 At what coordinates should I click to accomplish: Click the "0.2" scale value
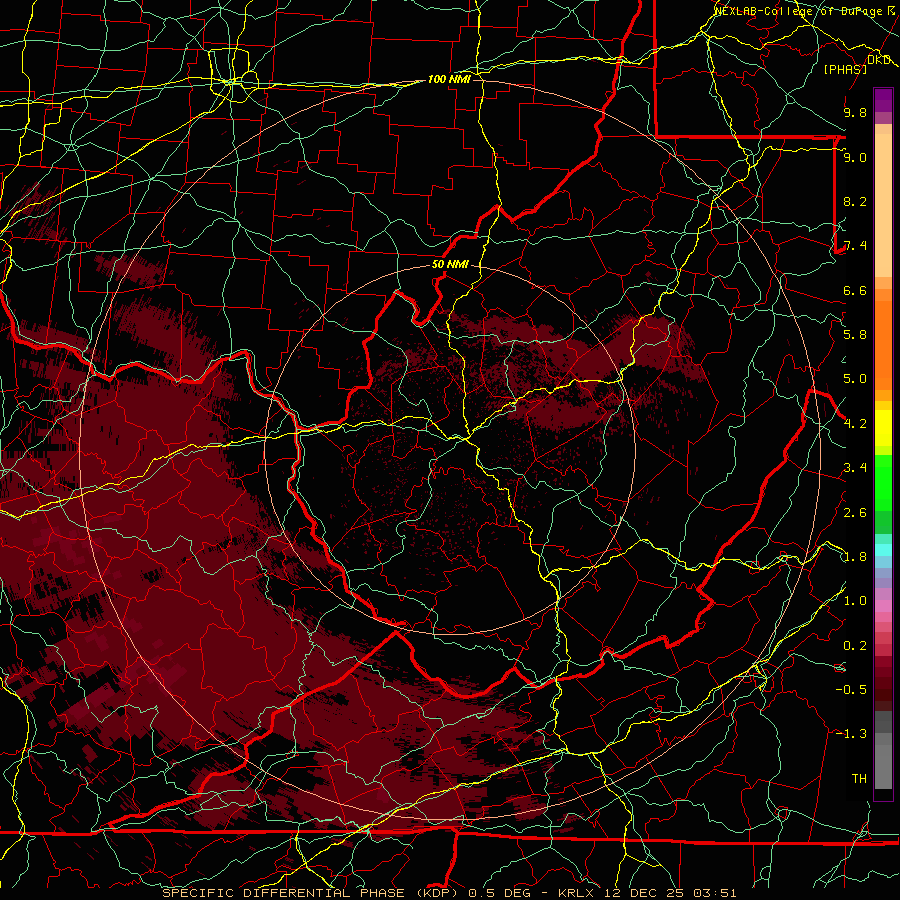(855, 646)
